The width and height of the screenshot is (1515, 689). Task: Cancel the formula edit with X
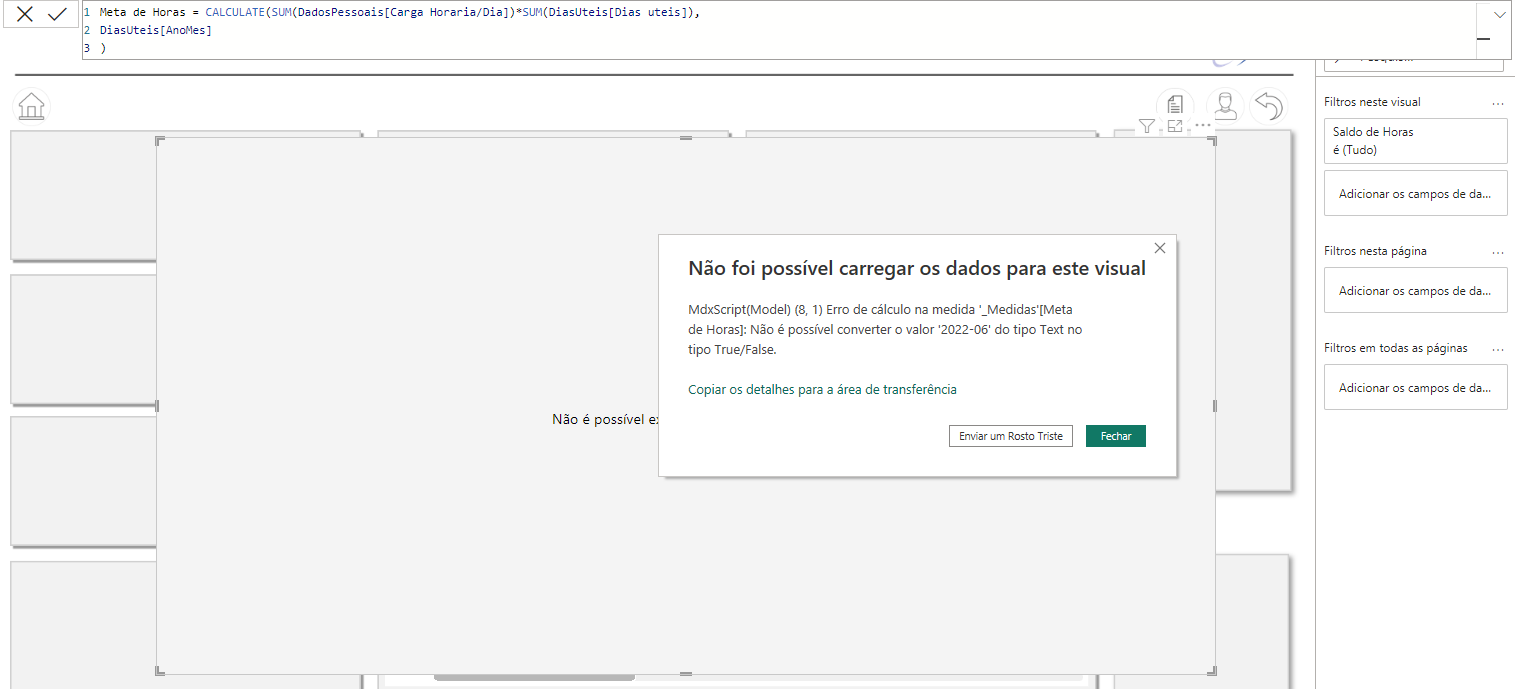click(25, 14)
